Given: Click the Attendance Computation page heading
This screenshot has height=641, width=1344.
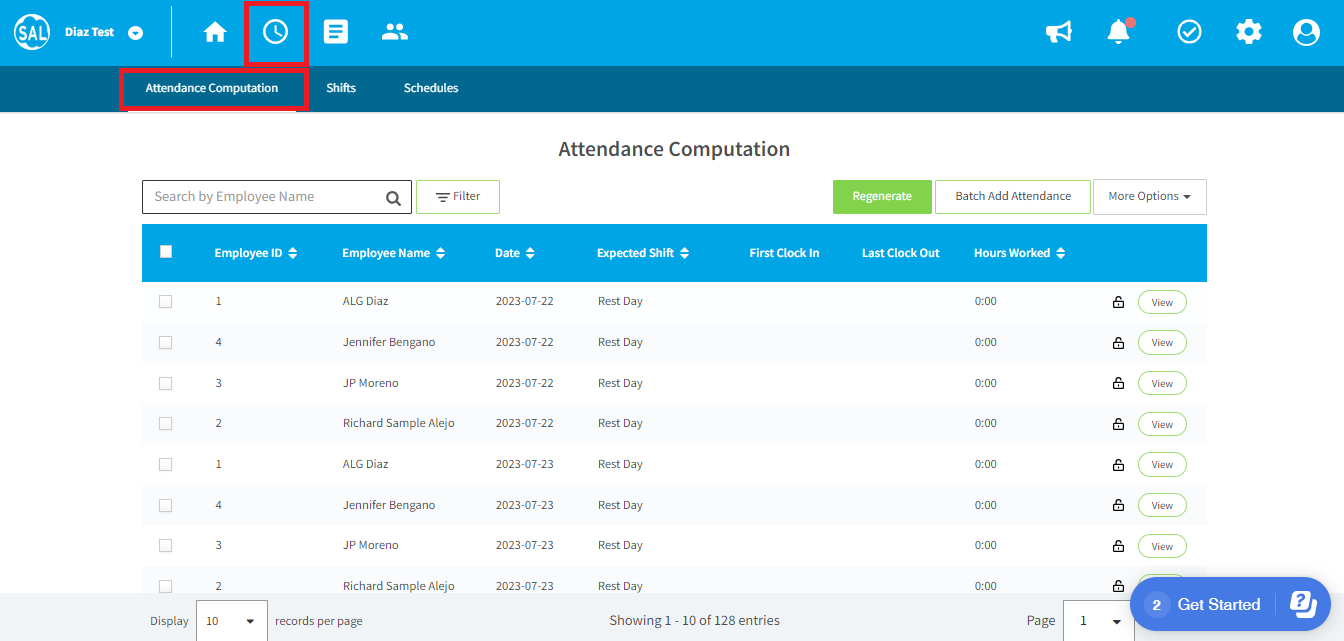Looking at the screenshot, I should pos(674,149).
